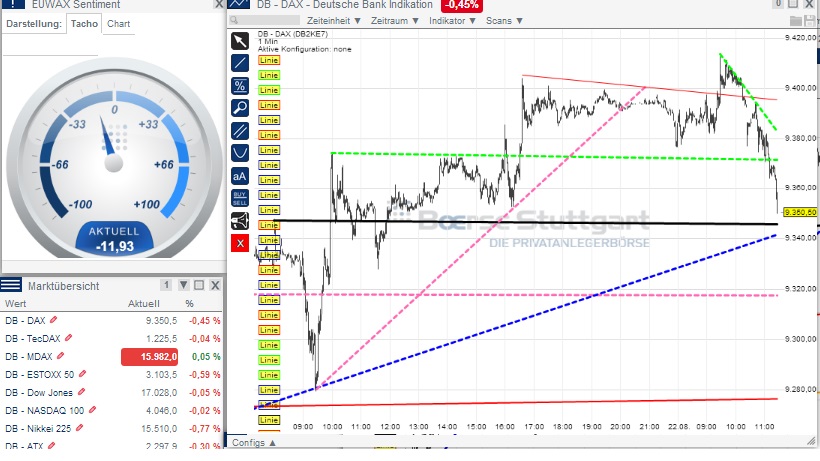
Task: Open the Marktübersicht dropdown triangle
Action: 184,285
